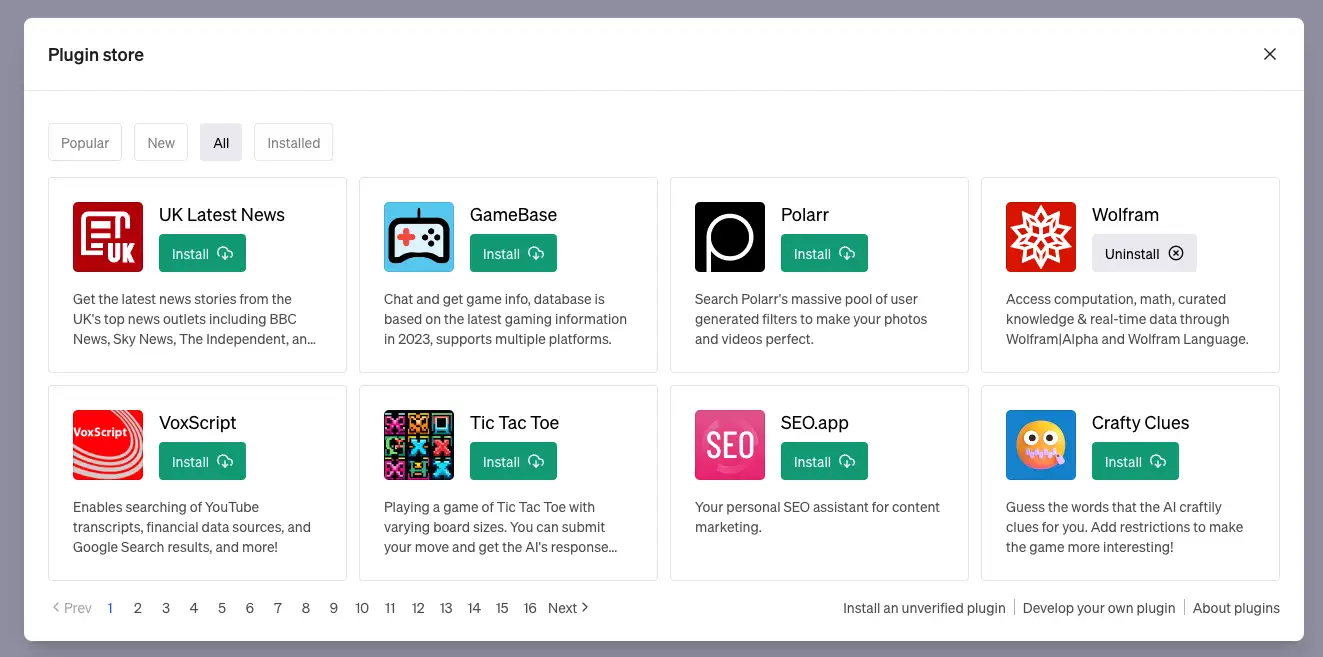The height and width of the screenshot is (657, 1323).
Task: Install the GameBase plugin
Action: [x=512, y=253]
